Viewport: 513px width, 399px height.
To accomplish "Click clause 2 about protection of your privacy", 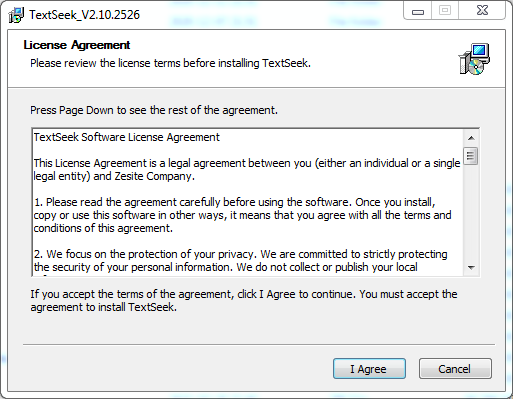I will click(x=240, y=261).
